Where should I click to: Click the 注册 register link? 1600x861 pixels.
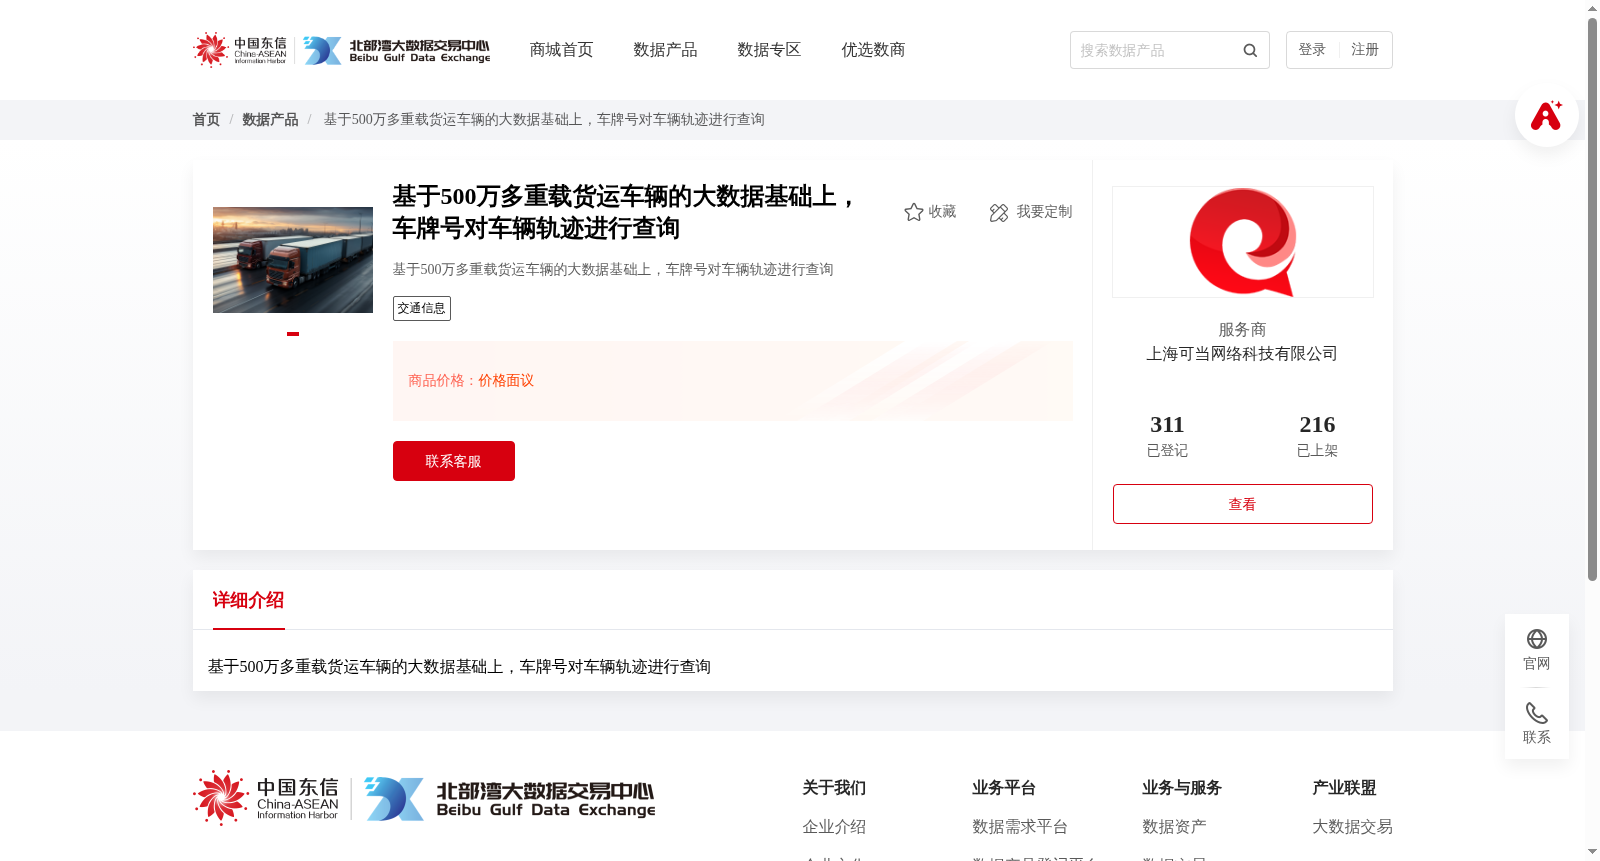(x=1365, y=50)
